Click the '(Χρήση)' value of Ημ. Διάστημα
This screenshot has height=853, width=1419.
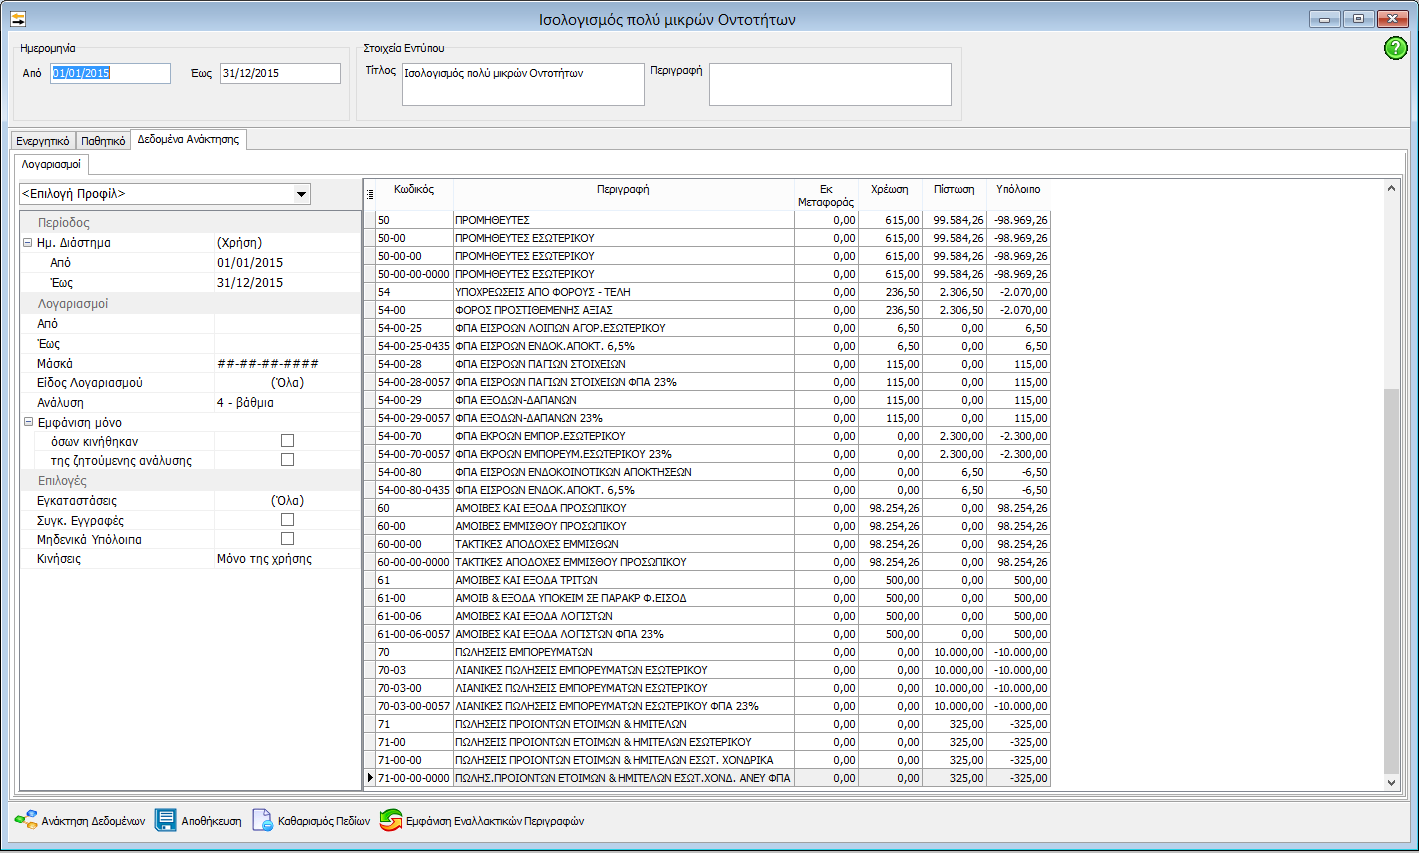pyautogui.click(x=287, y=243)
